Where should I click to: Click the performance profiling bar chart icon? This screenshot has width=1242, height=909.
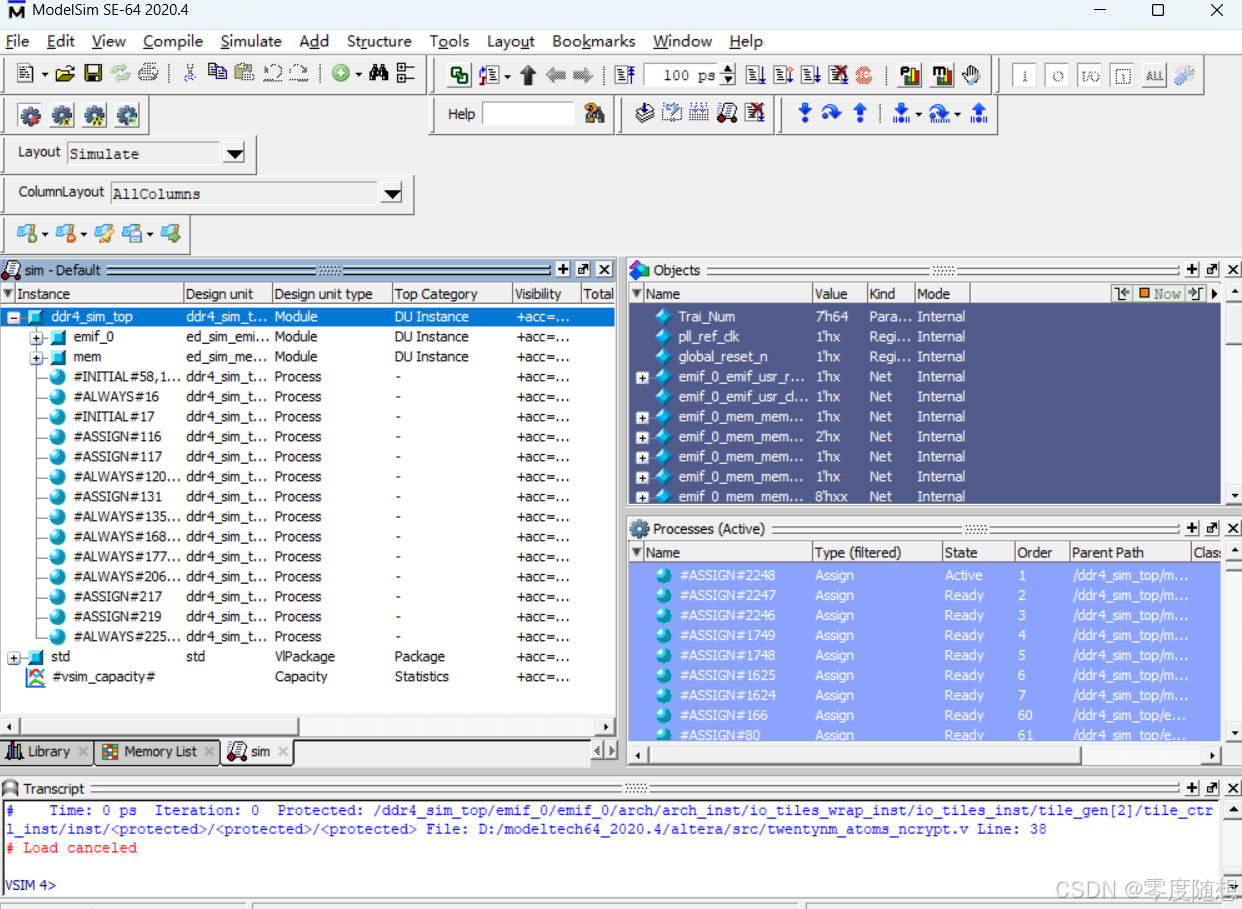pyautogui.click(x=910, y=75)
